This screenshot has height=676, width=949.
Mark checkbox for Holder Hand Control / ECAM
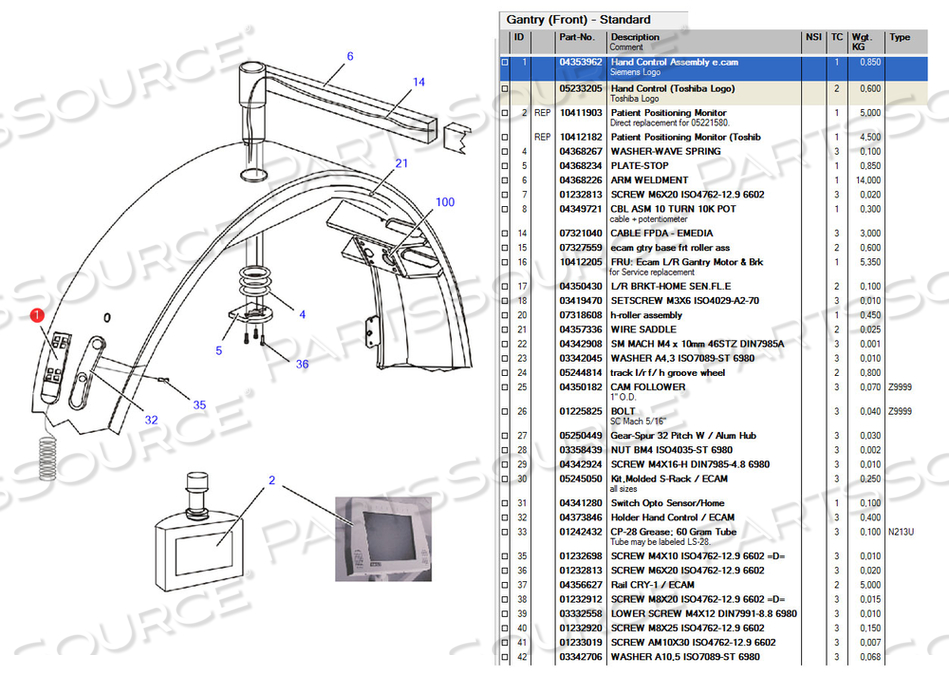505,518
